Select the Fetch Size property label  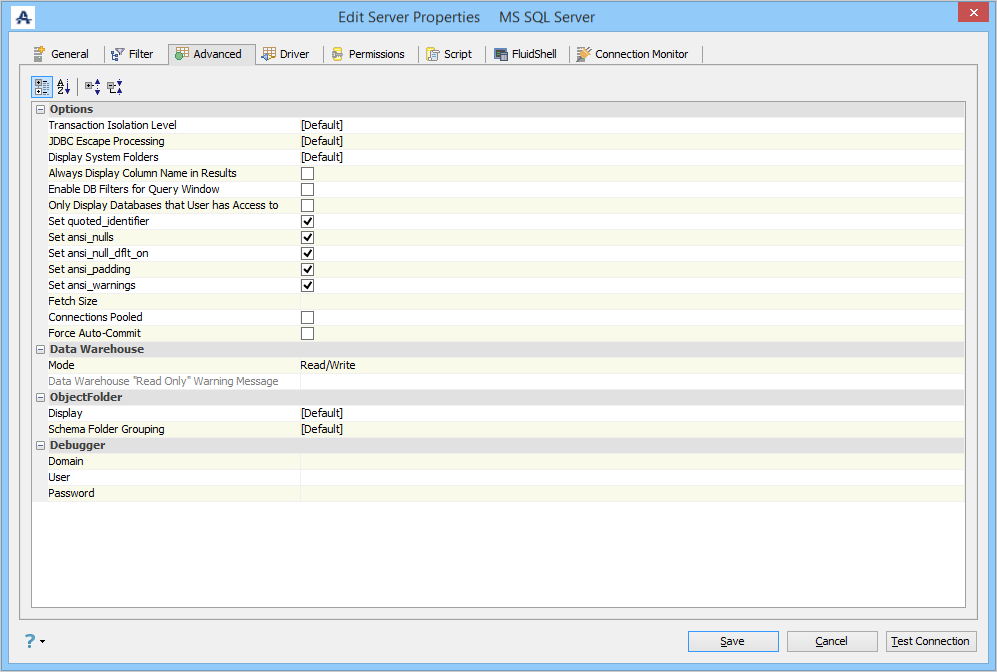click(72, 301)
